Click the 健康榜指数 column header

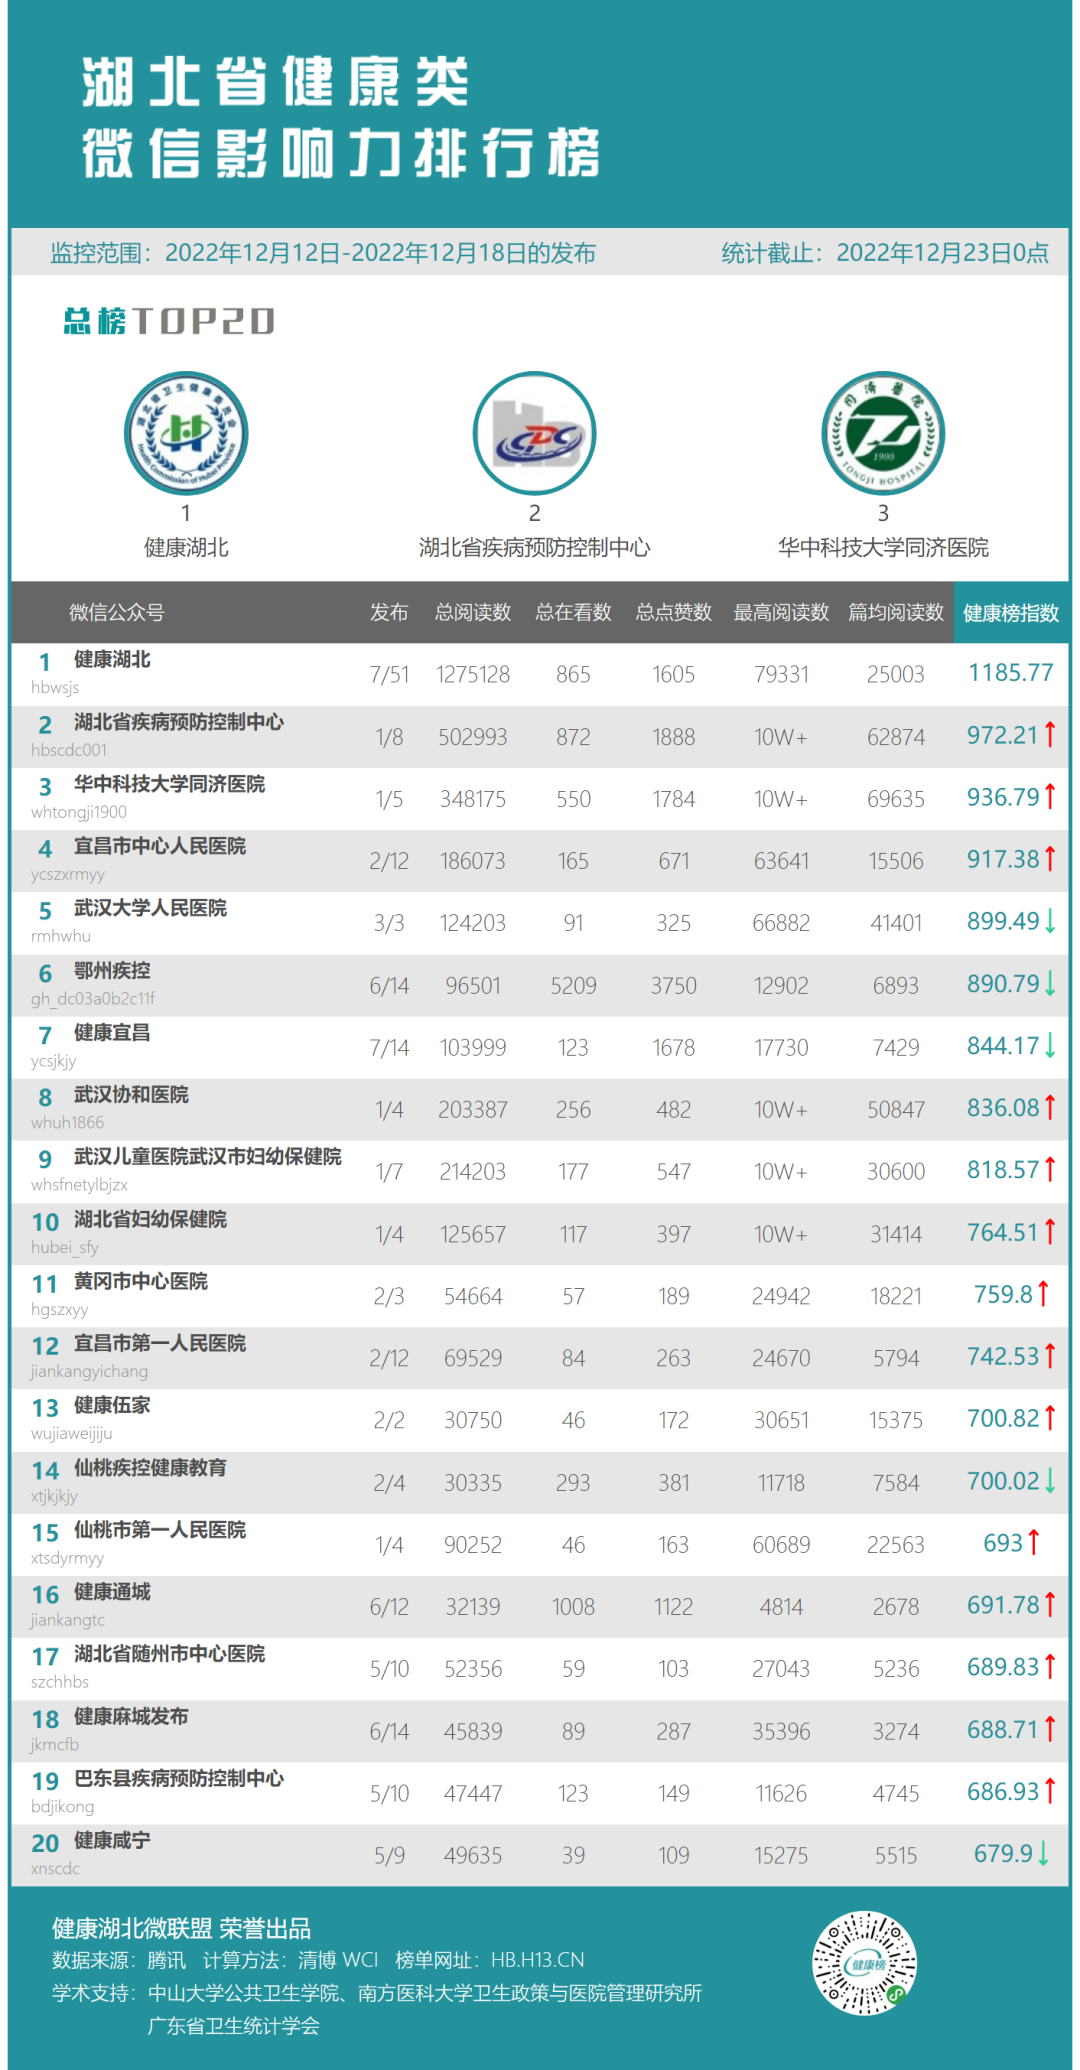coord(1011,613)
